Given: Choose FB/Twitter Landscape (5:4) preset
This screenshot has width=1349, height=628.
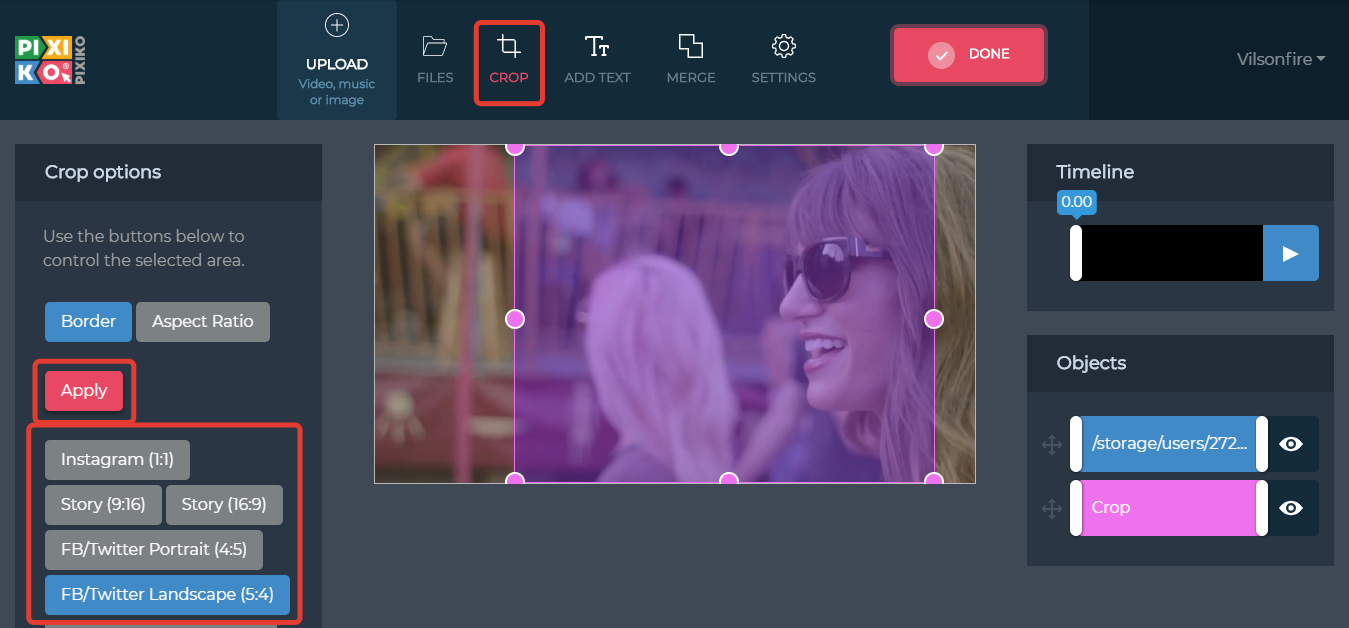Looking at the screenshot, I should [x=167, y=595].
